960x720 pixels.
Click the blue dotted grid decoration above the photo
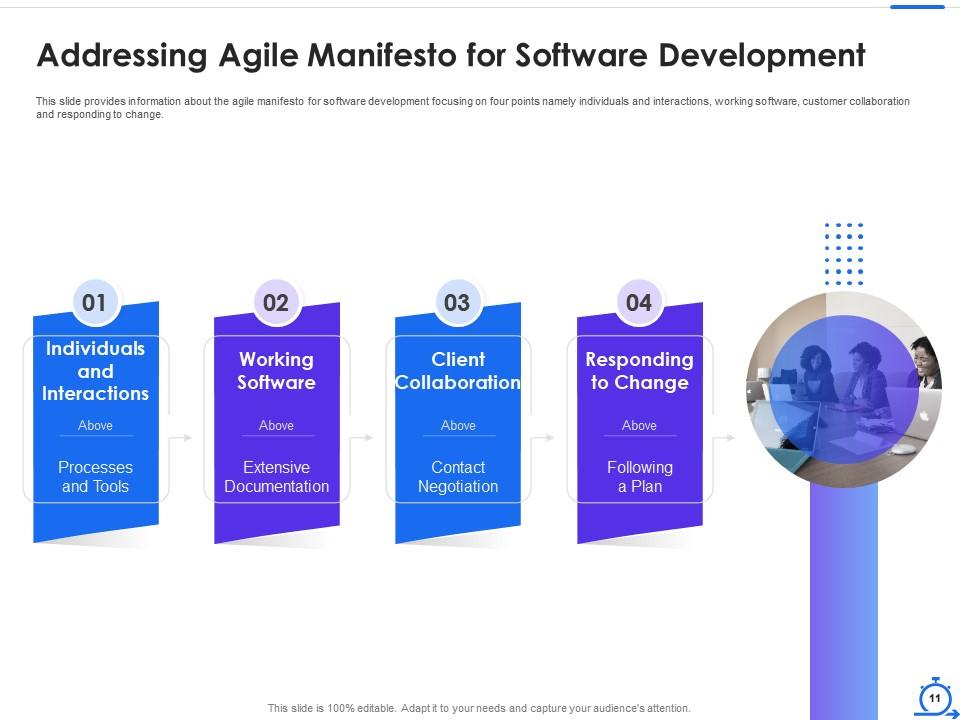click(x=844, y=254)
